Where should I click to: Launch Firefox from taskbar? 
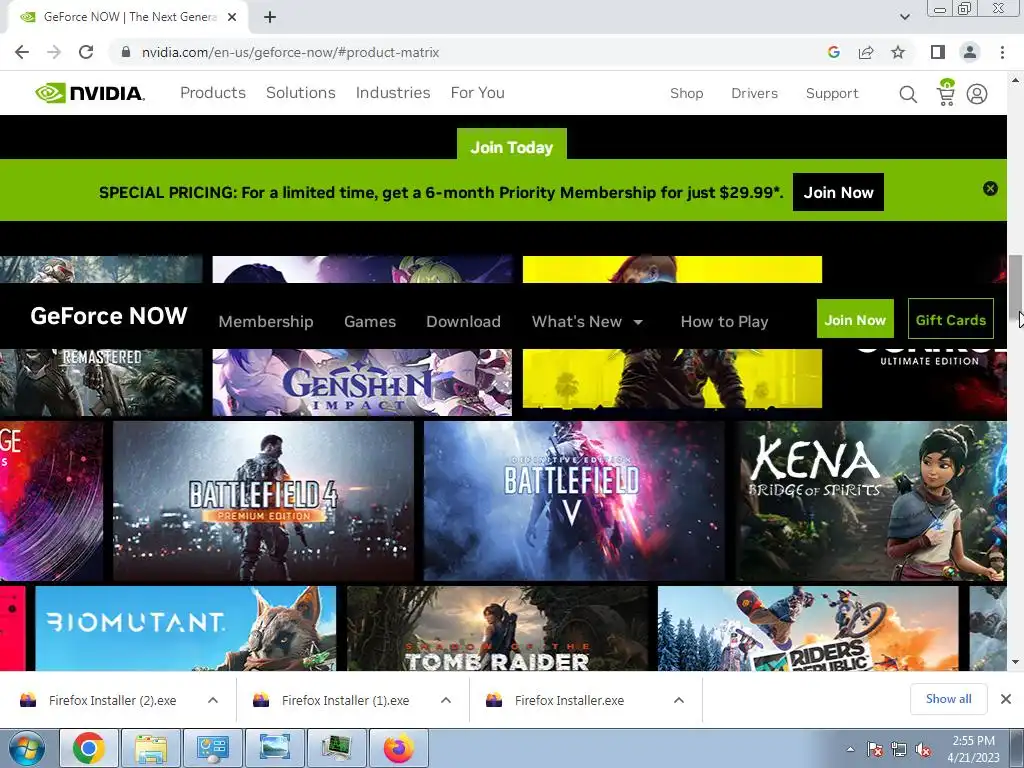(x=399, y=748)
